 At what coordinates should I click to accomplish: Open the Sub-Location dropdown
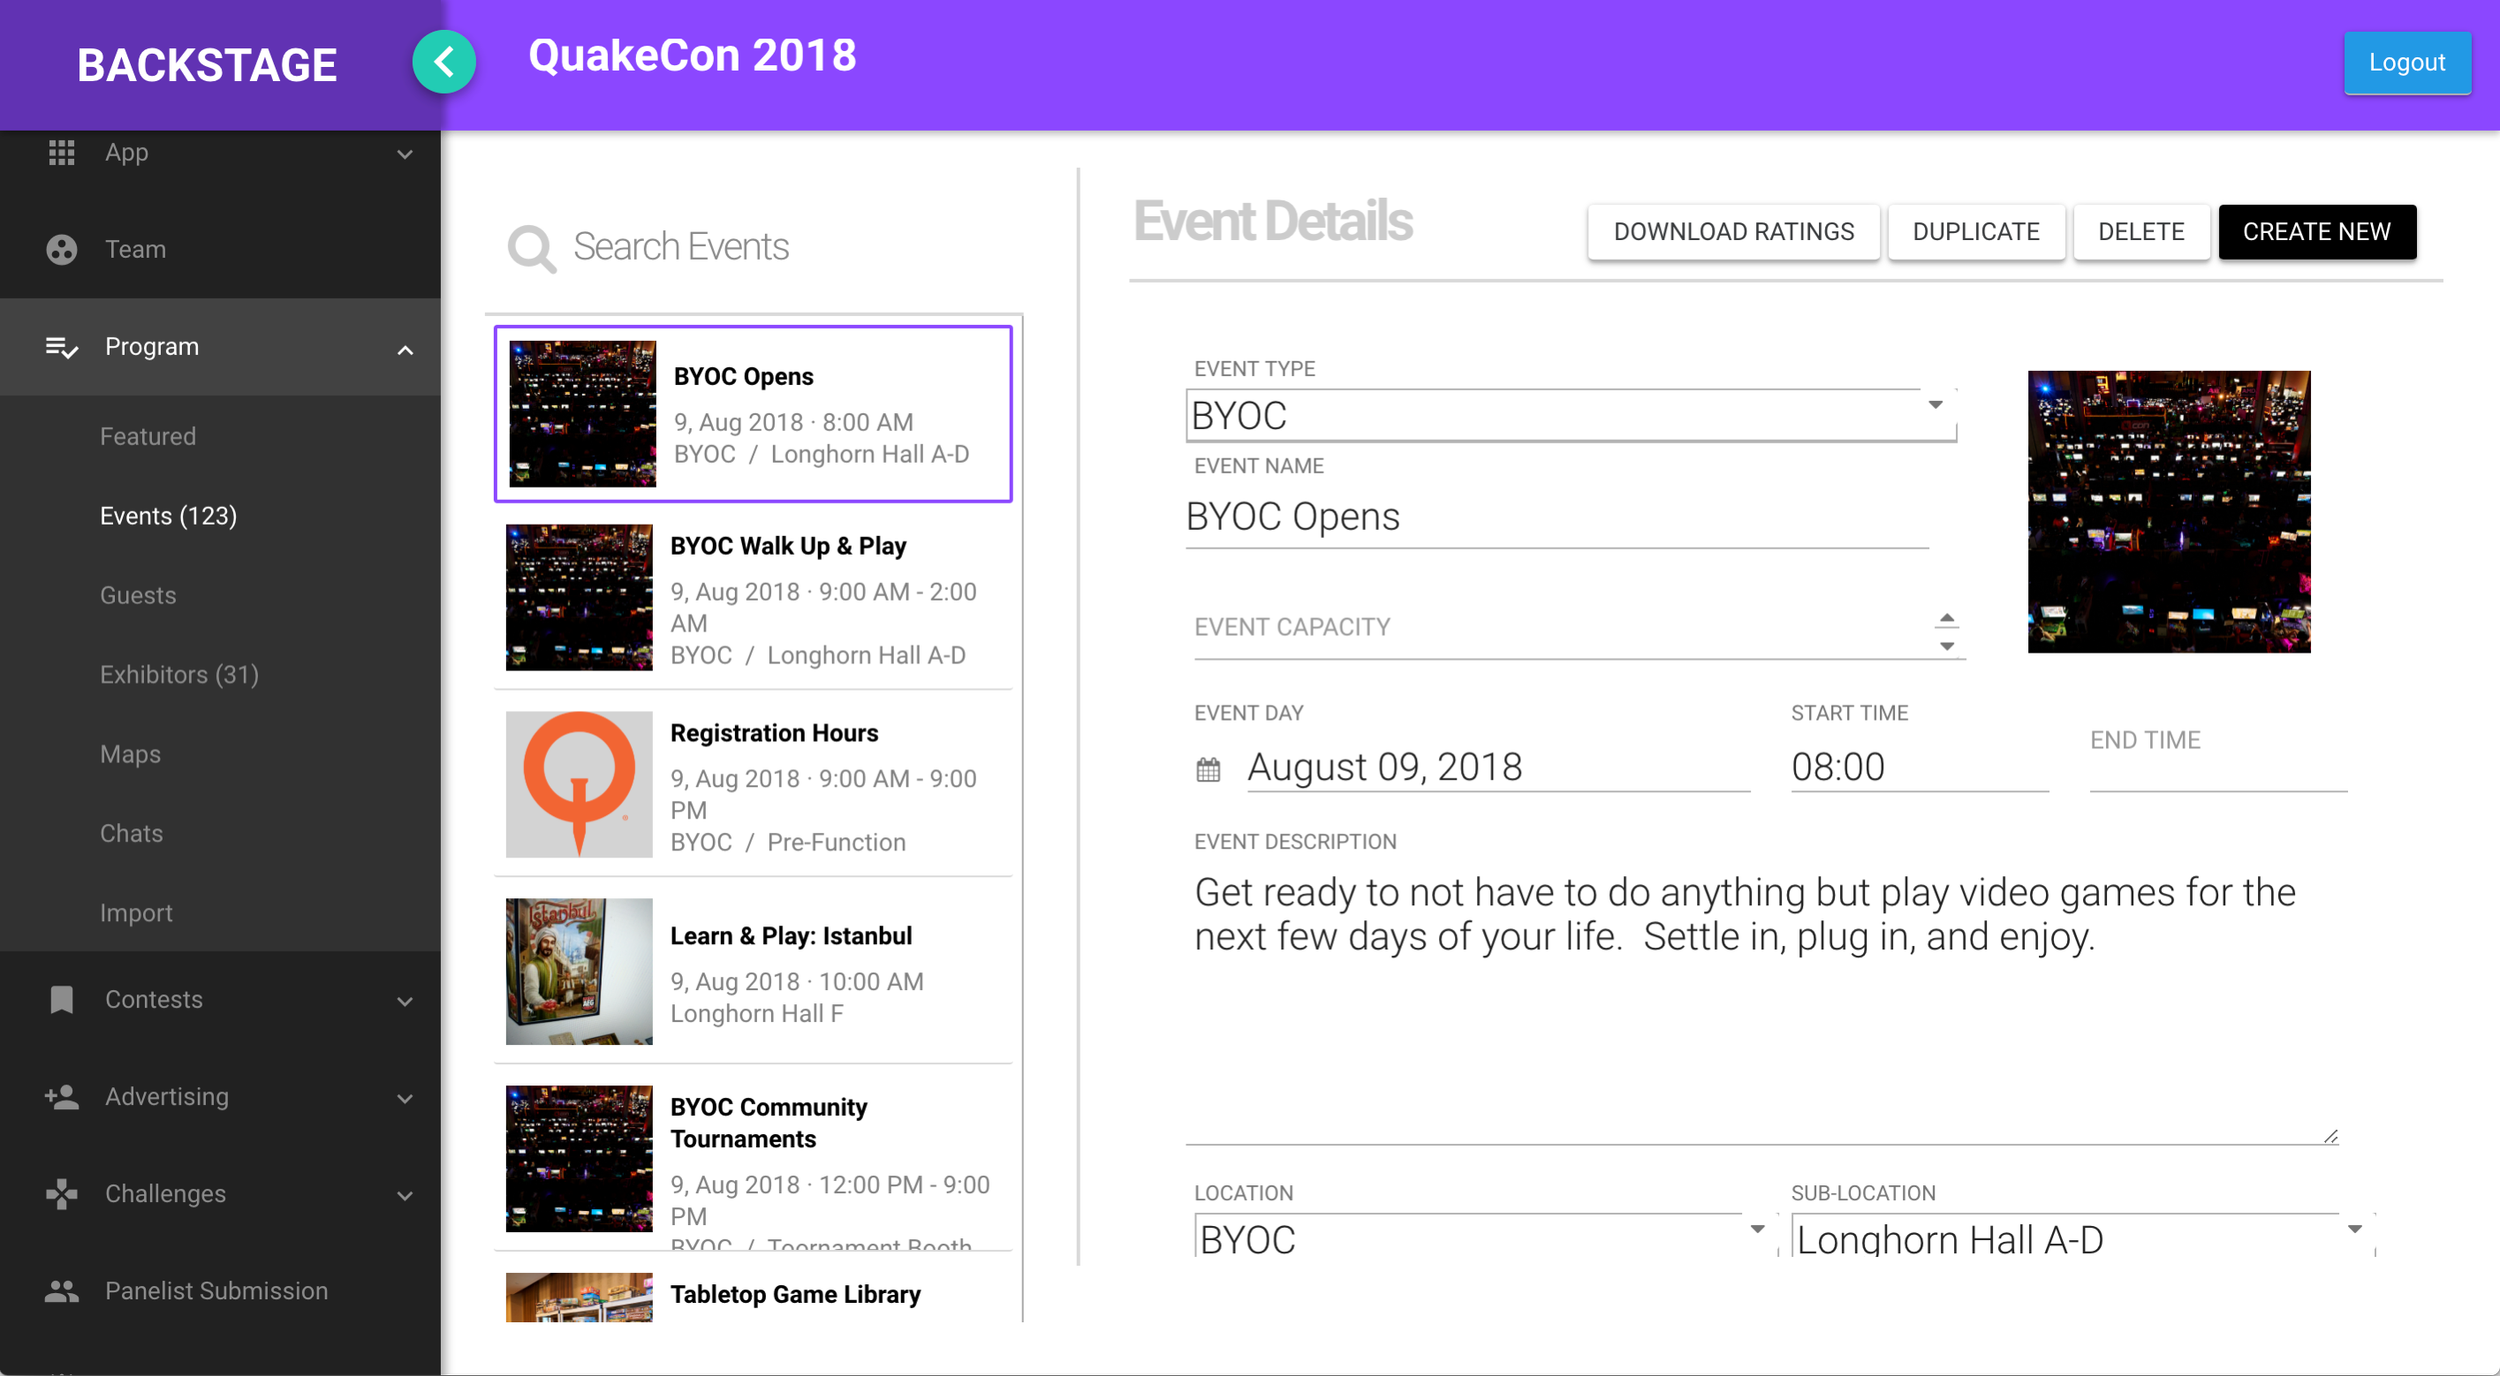(x=2354, y=1229)
